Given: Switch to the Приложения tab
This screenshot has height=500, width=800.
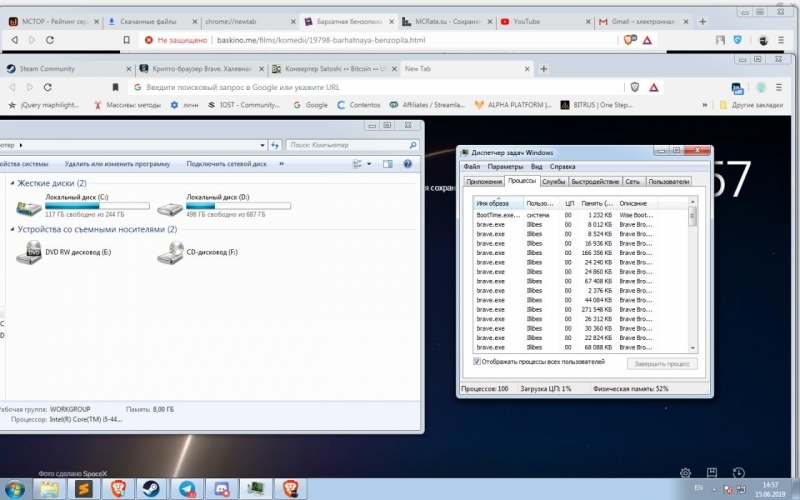Looking at the screenshot, I should click(x=484, y=182).
